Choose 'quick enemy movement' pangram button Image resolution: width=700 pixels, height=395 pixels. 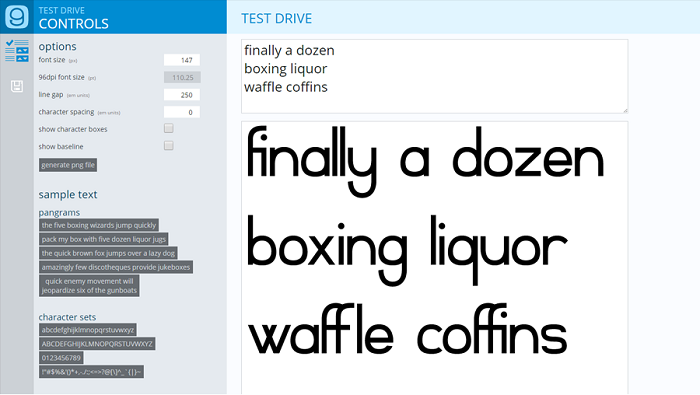[x=89, y=286]
